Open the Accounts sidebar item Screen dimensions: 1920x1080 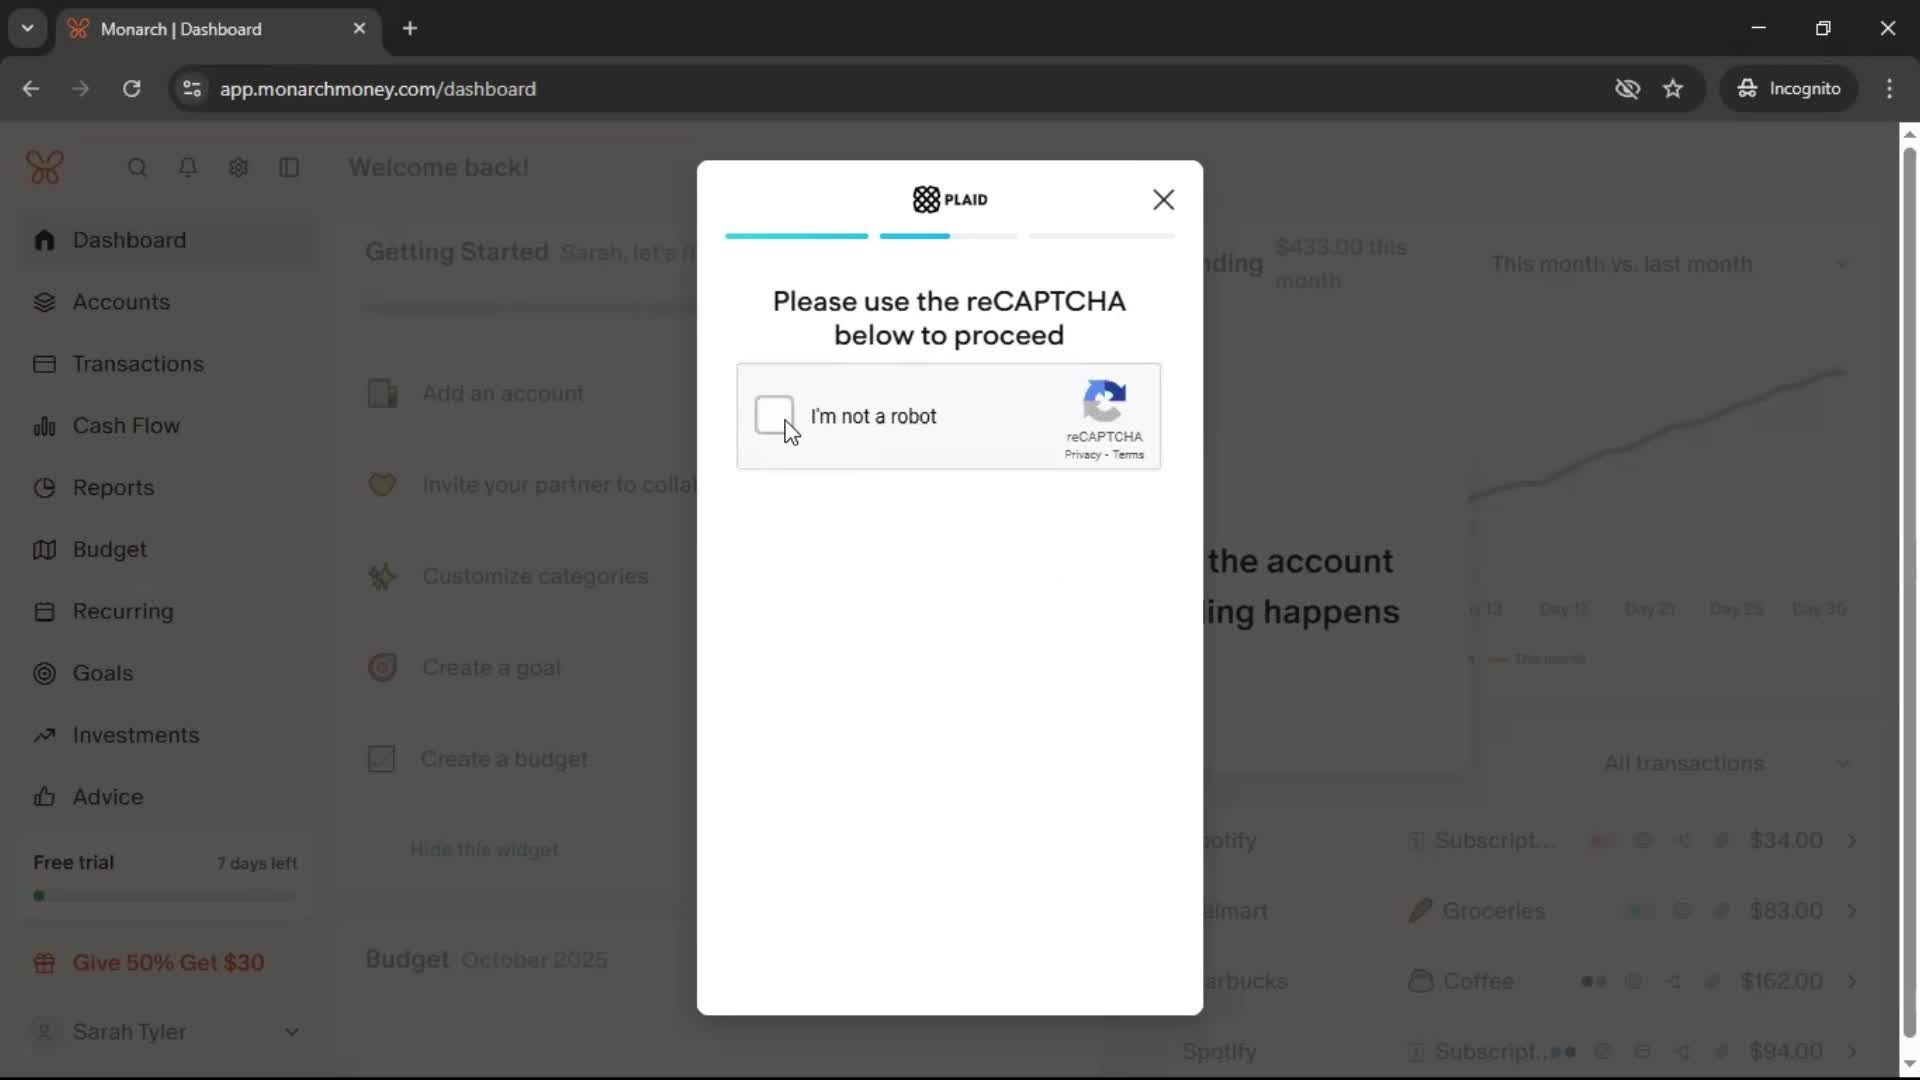[x=121, y=302]
